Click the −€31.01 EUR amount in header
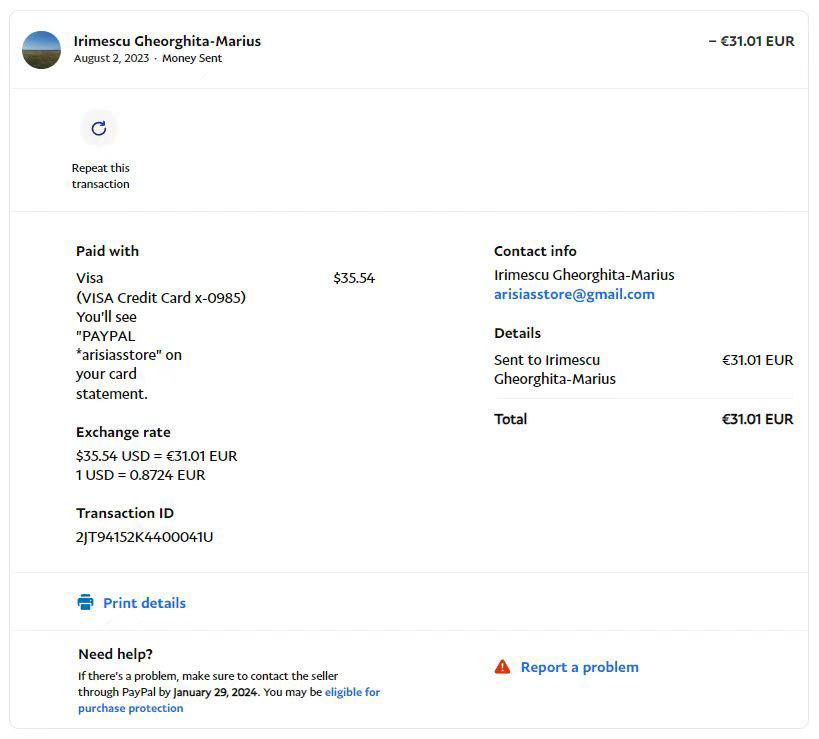The height and width of the screenshot is (739, 819). pyautogui.click(x=751, y=41)
